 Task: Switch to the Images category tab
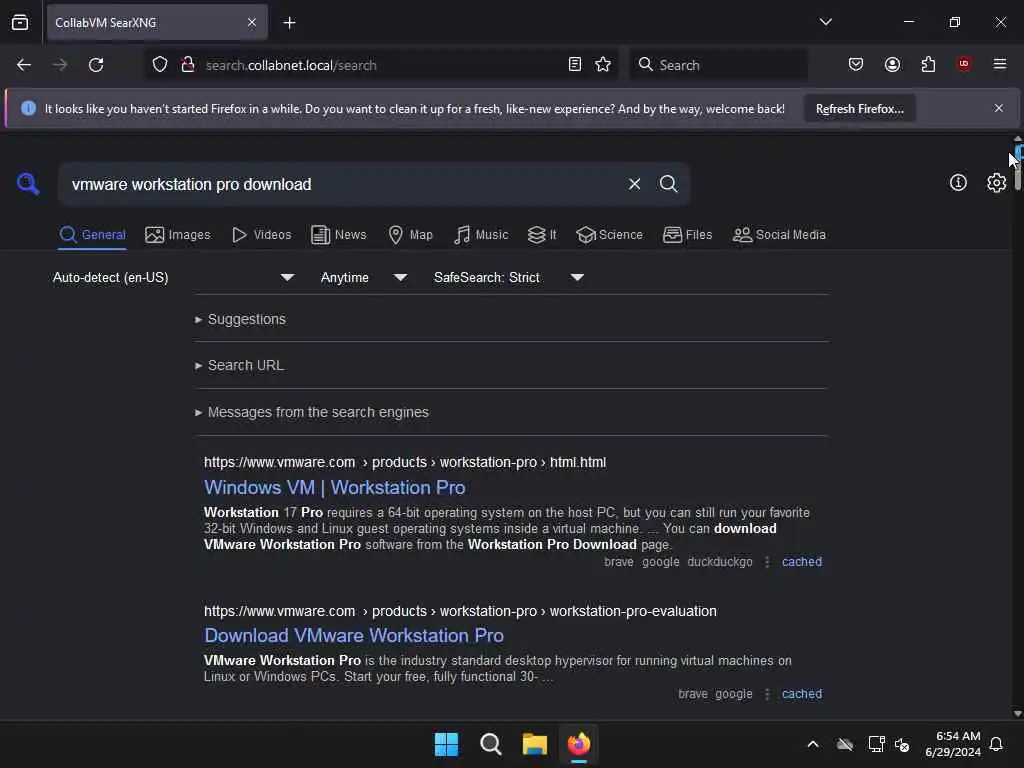coord(178,235)
